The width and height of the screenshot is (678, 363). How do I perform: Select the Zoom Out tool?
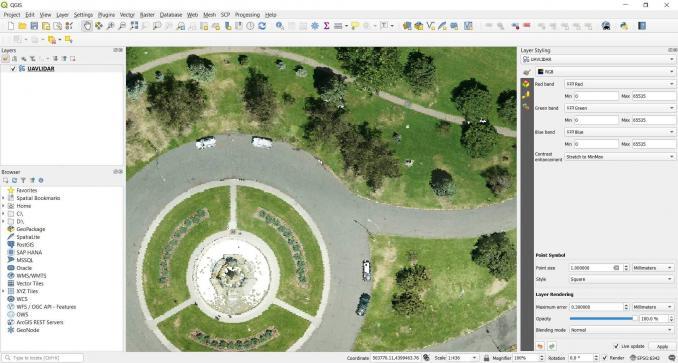(122, 26)
